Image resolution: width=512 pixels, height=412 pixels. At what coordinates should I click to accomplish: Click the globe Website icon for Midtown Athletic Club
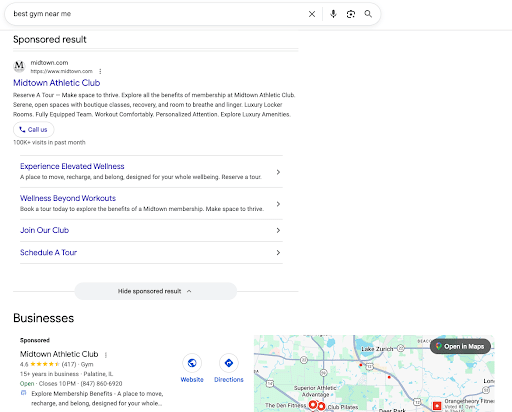(192, 363)
